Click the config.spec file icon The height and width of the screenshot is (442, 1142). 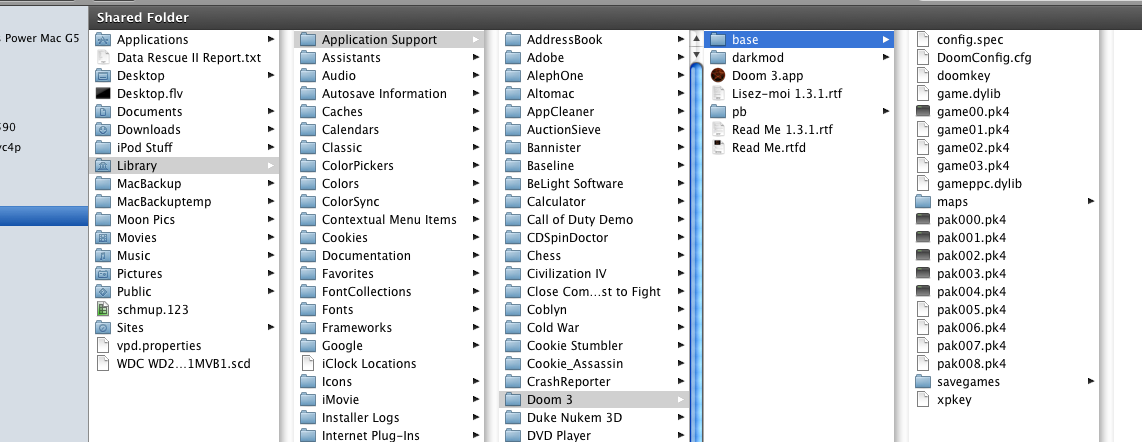[924, 40]
